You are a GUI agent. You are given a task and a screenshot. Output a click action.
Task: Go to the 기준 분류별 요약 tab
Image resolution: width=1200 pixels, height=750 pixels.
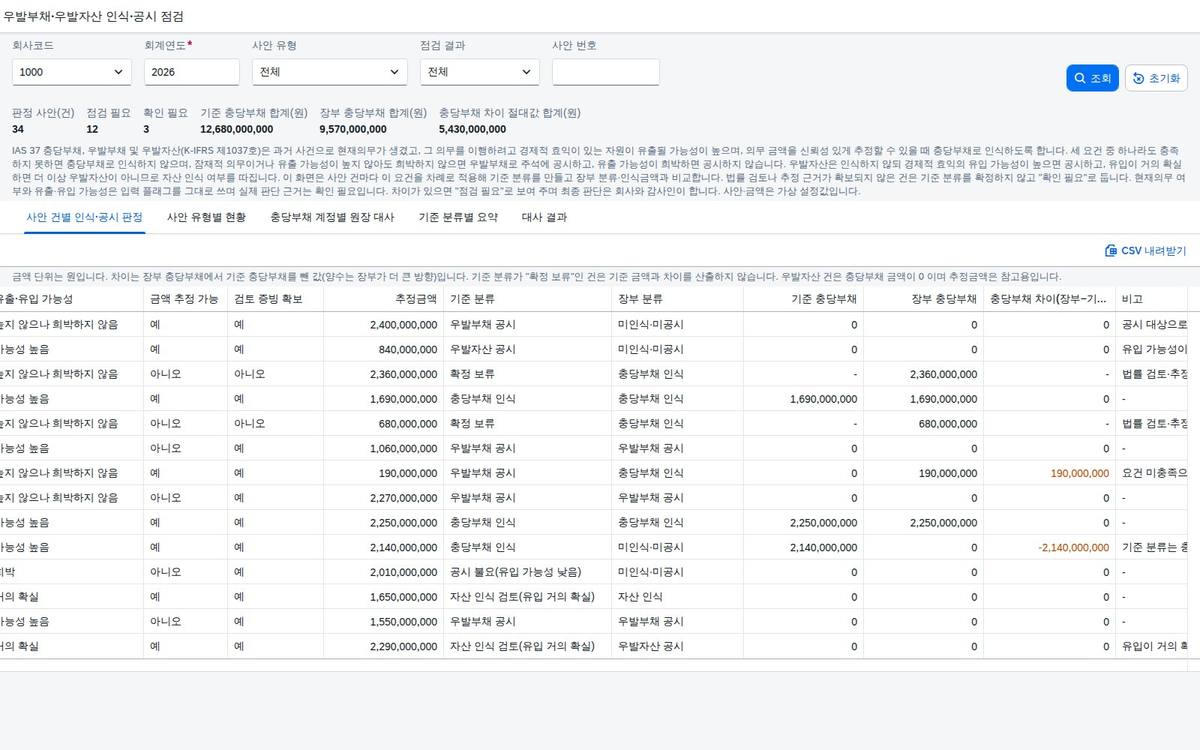point(458,217)
